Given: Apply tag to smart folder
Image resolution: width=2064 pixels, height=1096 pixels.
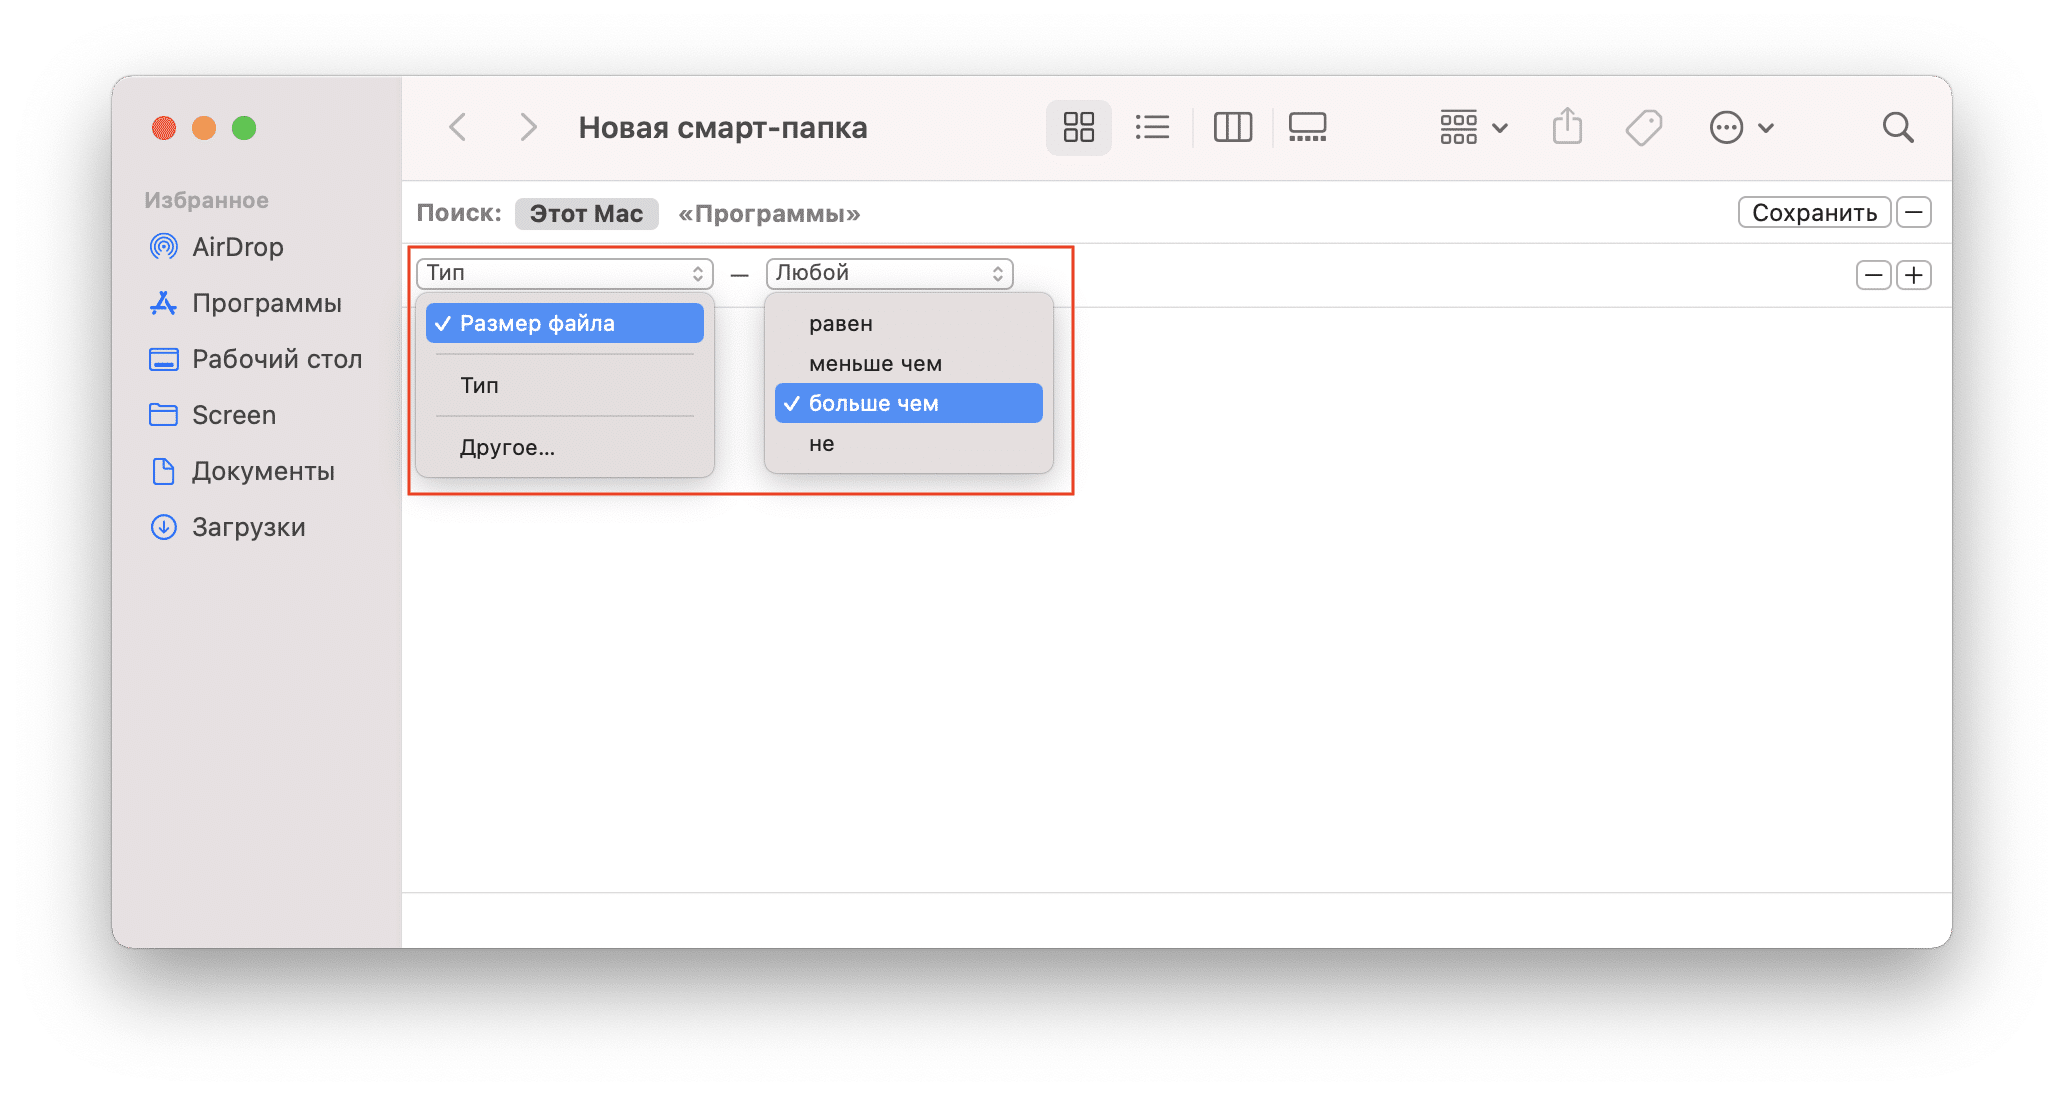Looking at the screenshot, I should (1645, 126).
